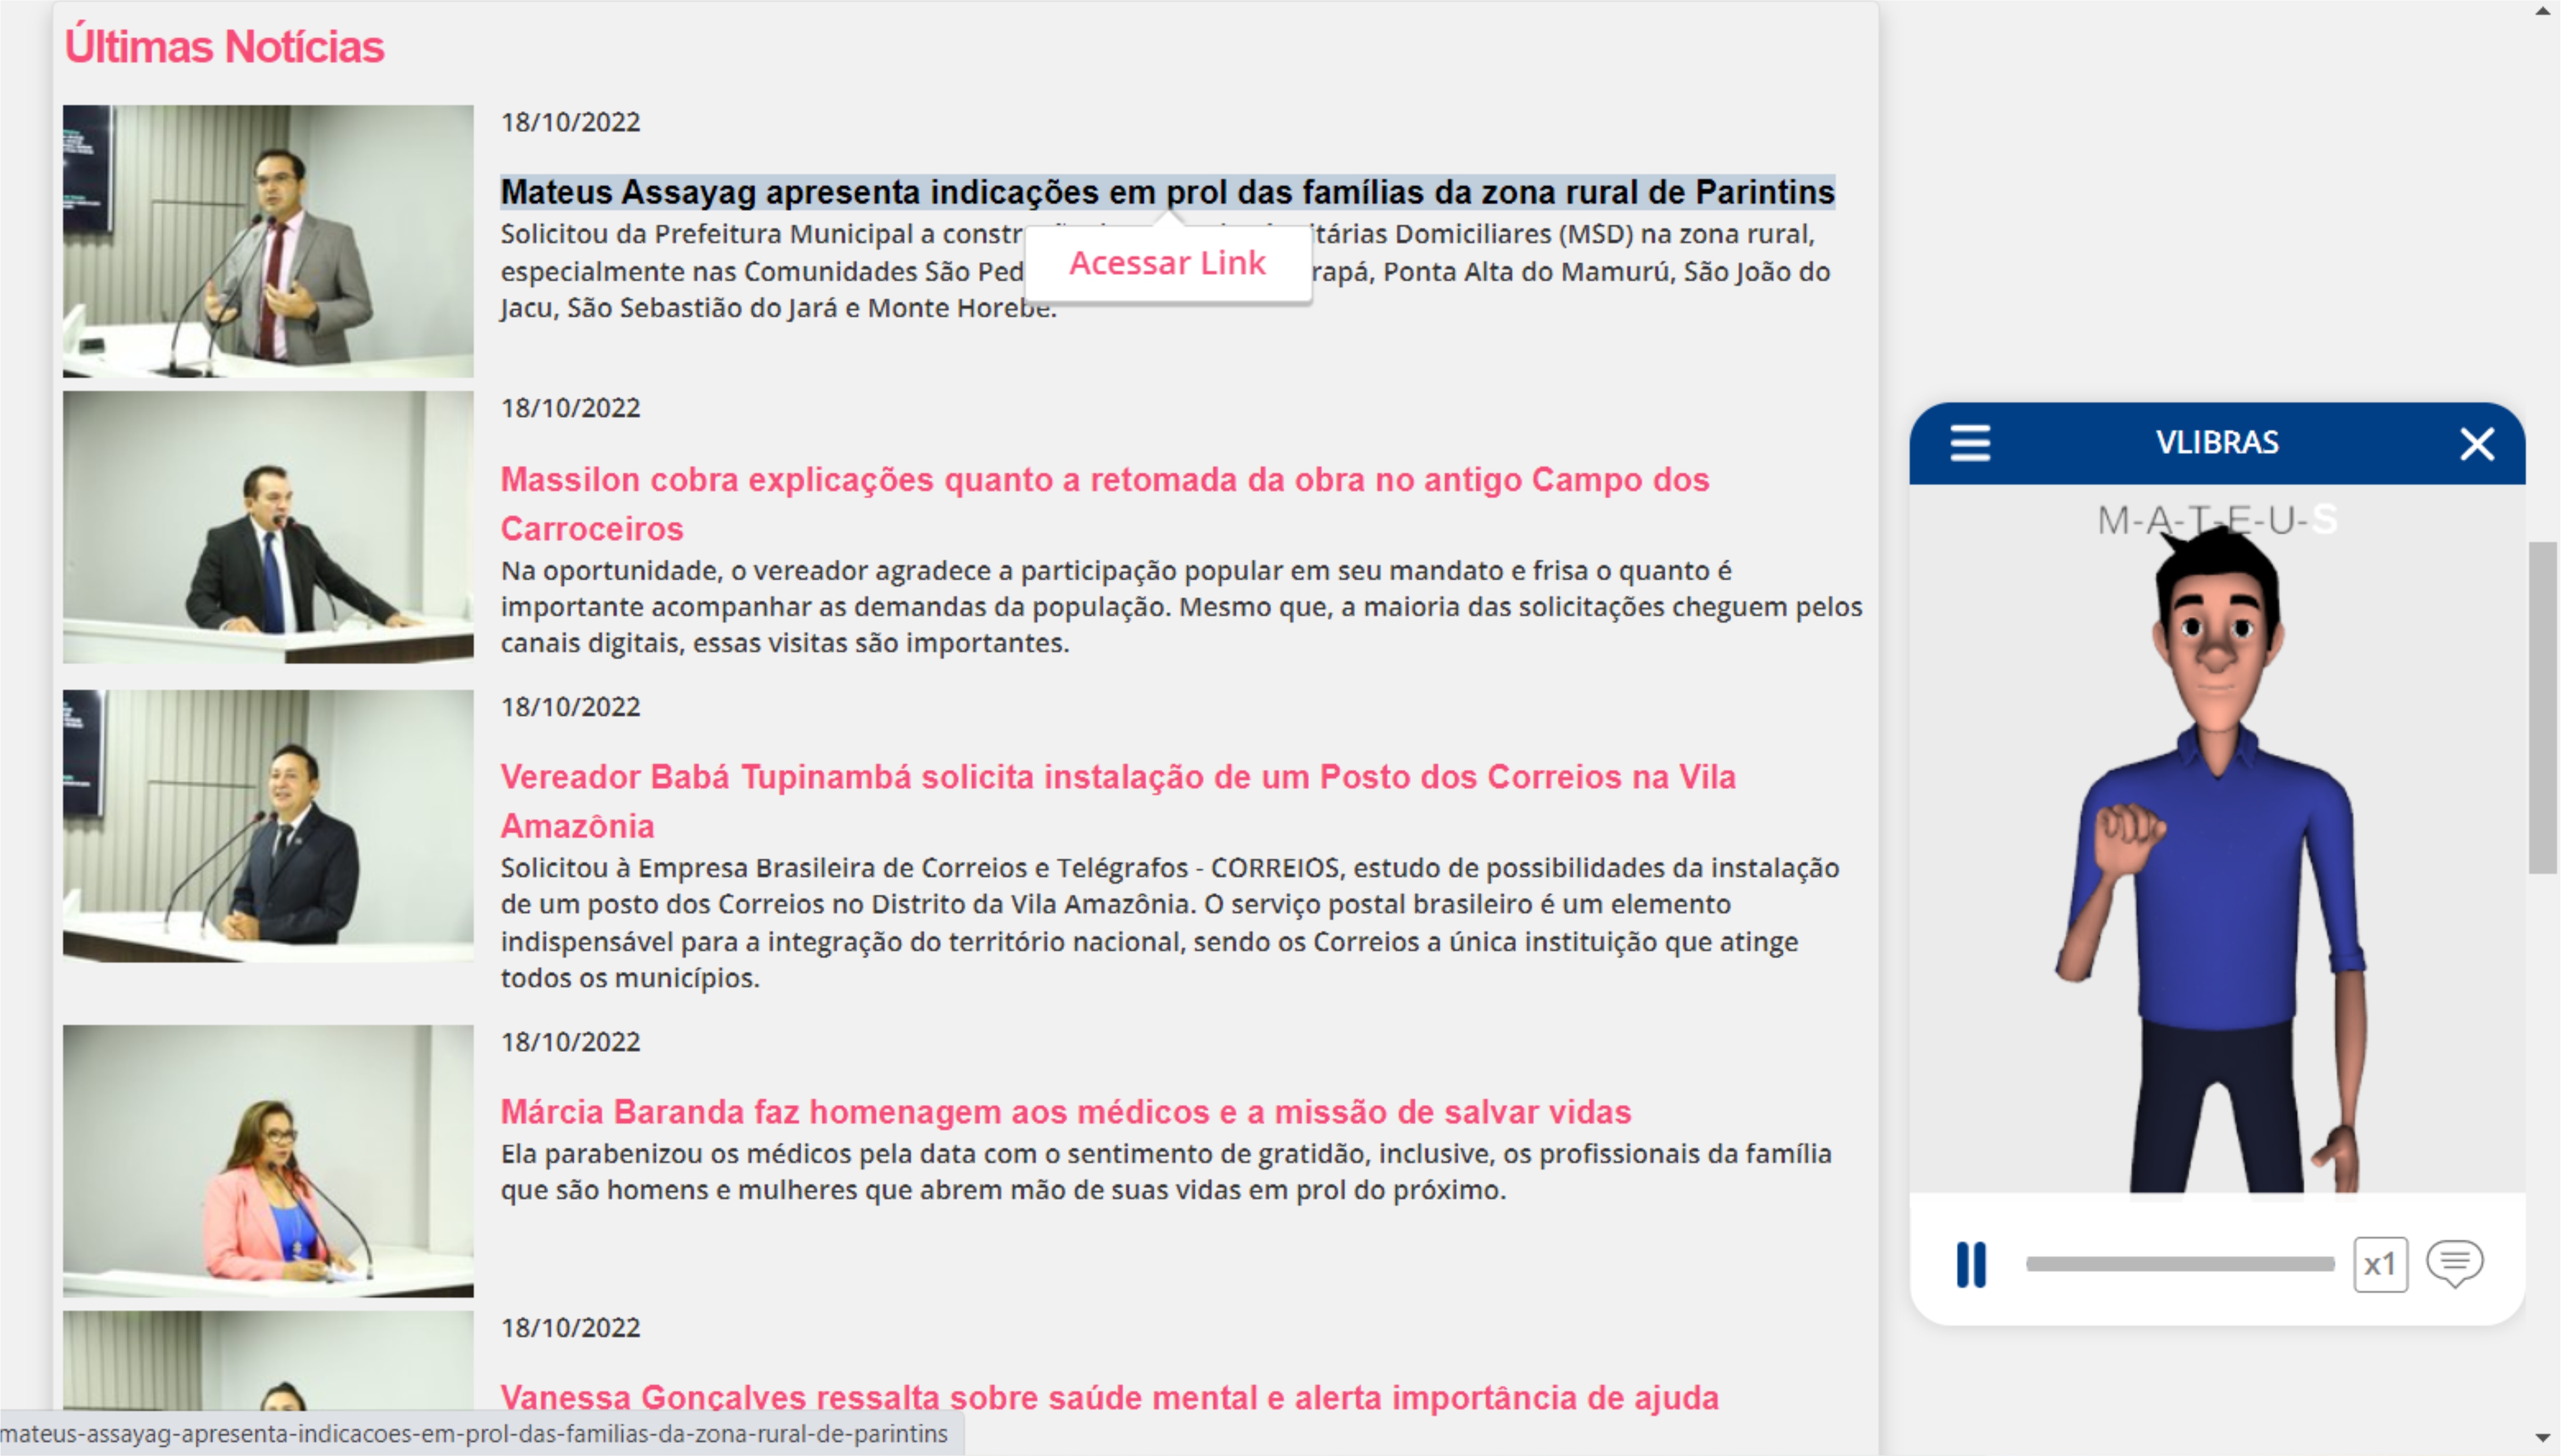
Task: Click the Últimas Notícias heading
Action: click(x=224, y=46)
